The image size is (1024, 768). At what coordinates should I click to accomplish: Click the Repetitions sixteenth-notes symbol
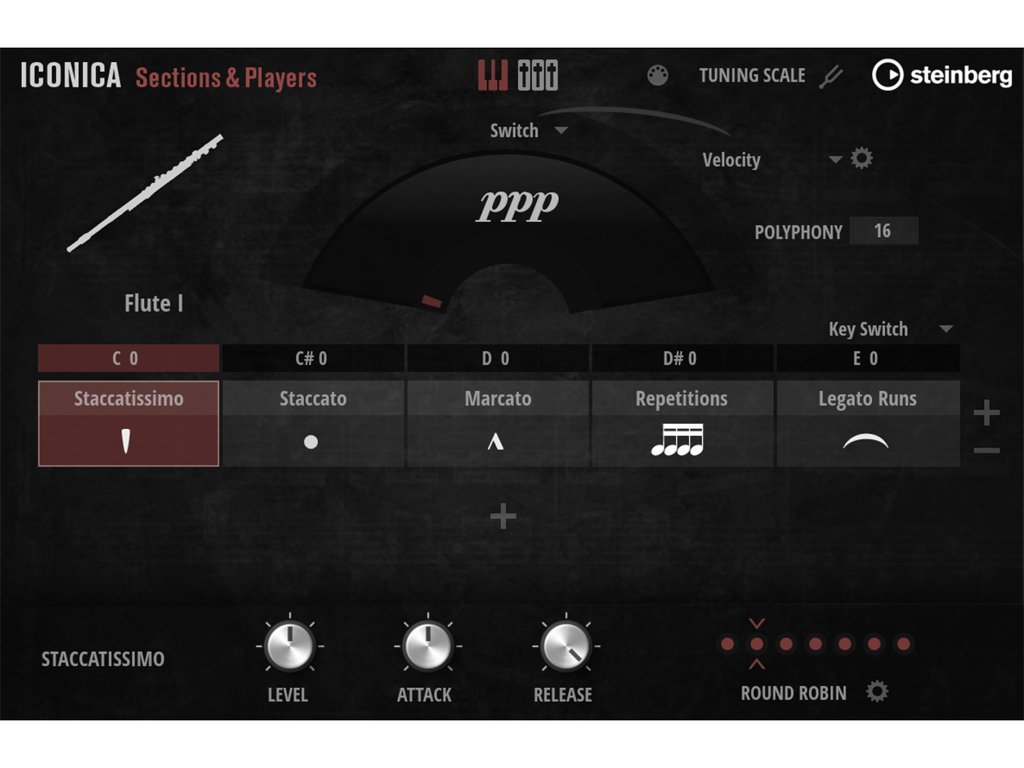678,440
